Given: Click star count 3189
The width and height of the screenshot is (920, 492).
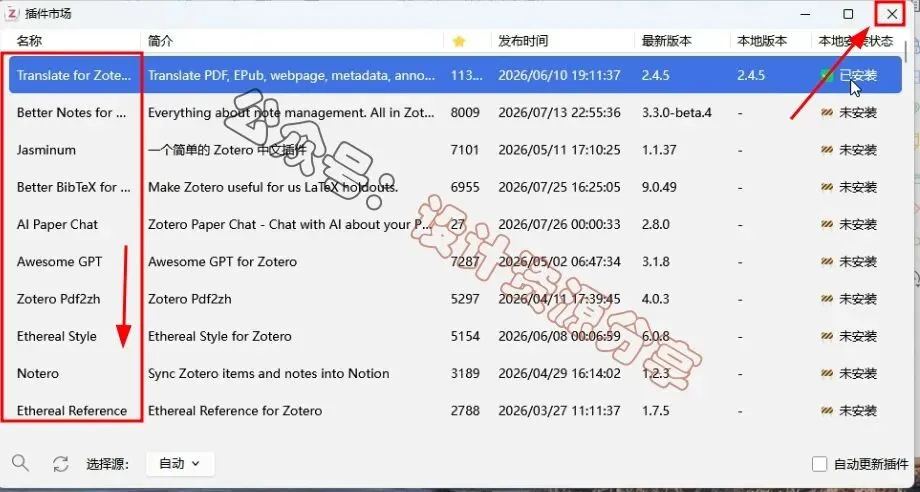Looking at the screenshot, I should pos(465,374).
